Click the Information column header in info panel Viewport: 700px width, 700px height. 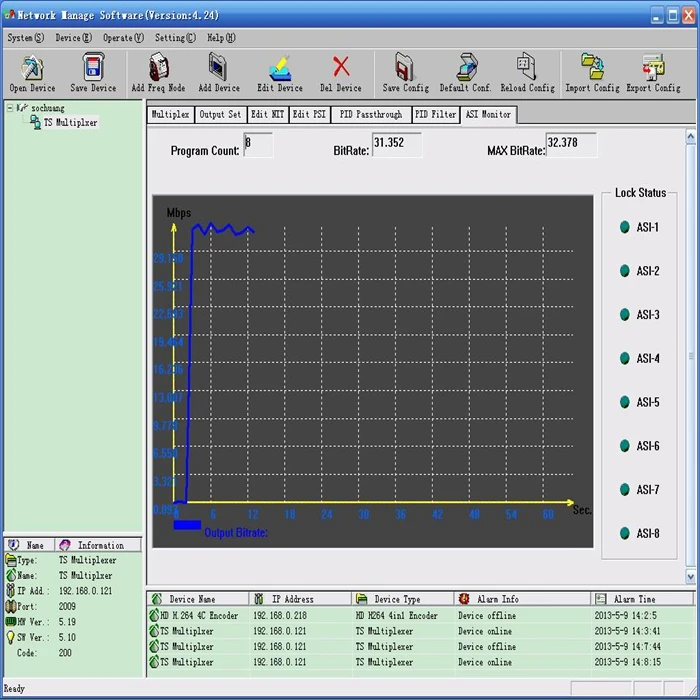99,545
